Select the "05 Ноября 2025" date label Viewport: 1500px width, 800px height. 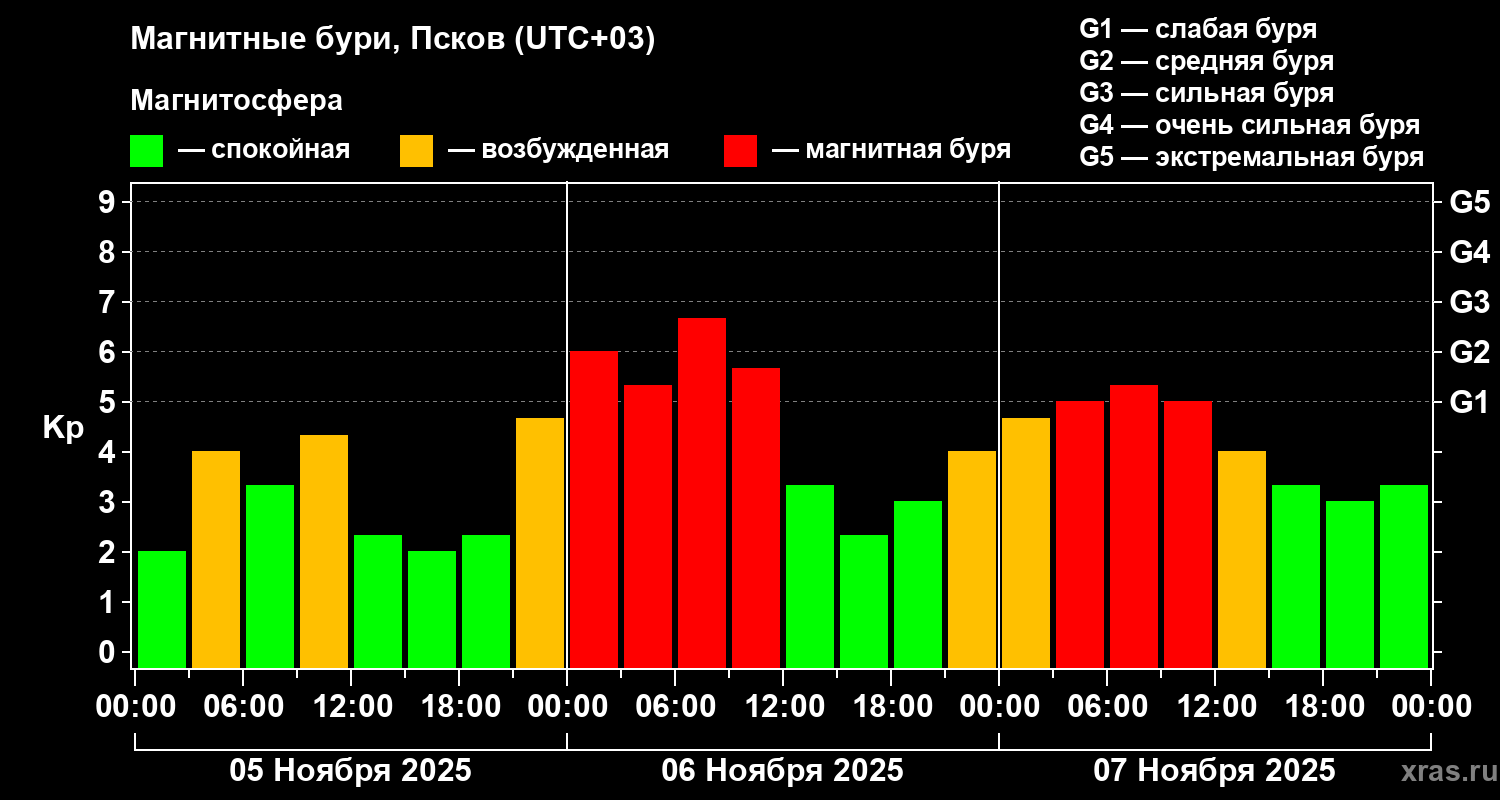(x=350, y=771)
